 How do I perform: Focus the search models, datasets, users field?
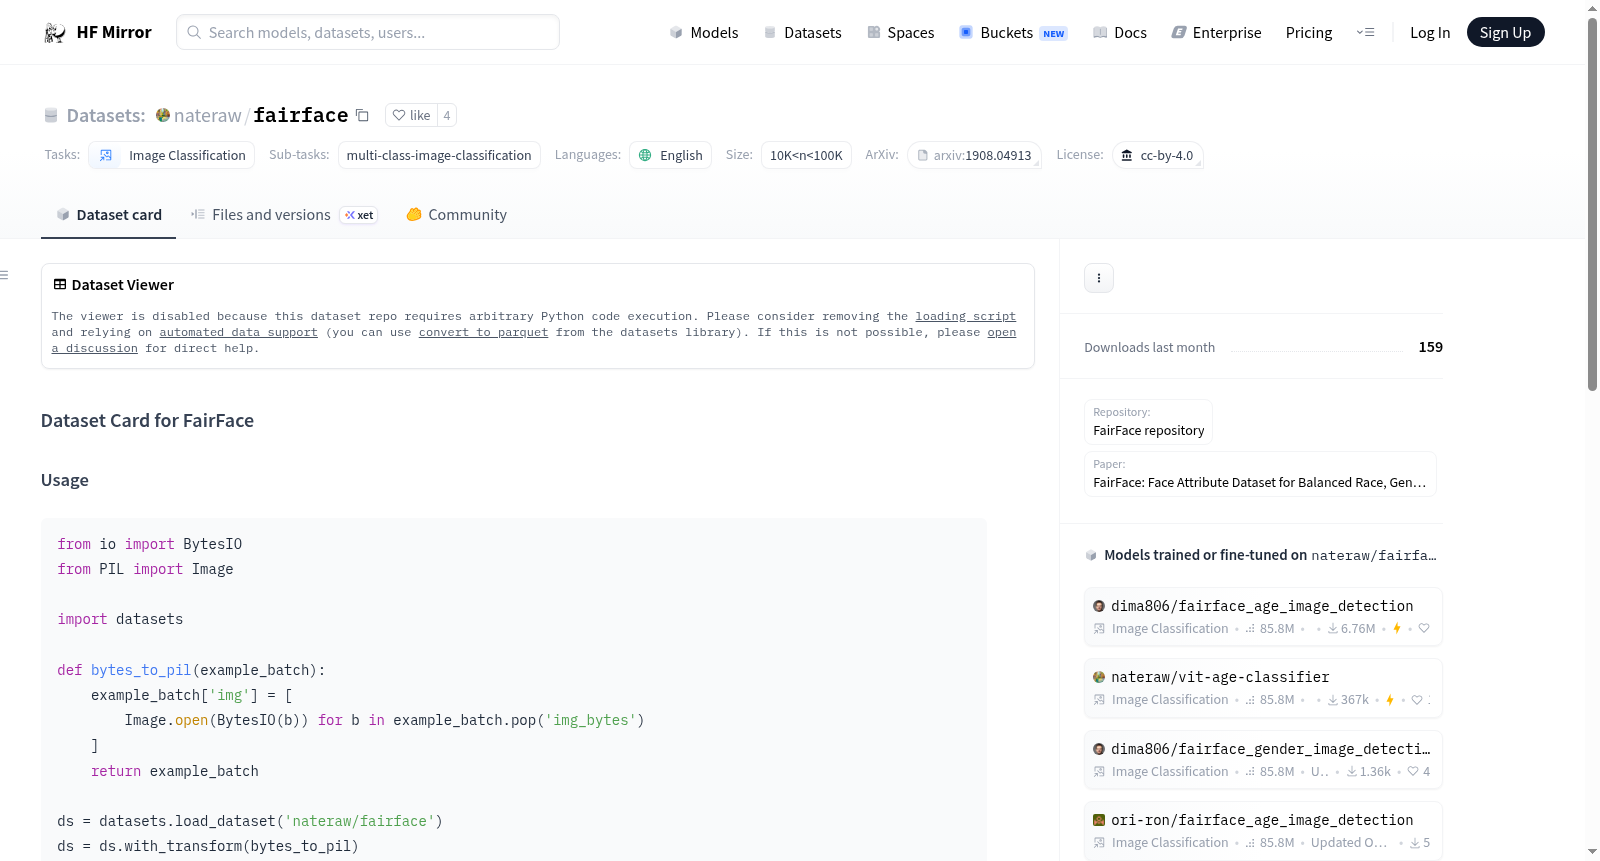[368, 32]
